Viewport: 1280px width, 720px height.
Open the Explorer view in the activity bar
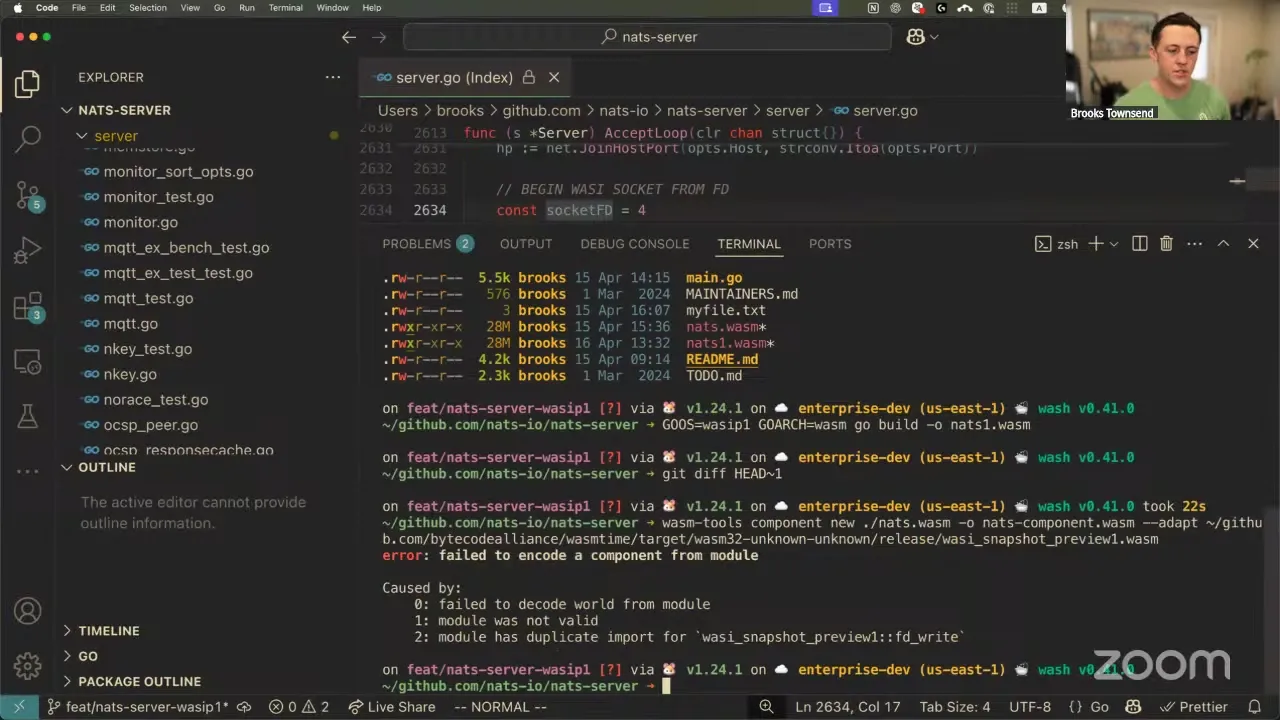tap(28, 84)
